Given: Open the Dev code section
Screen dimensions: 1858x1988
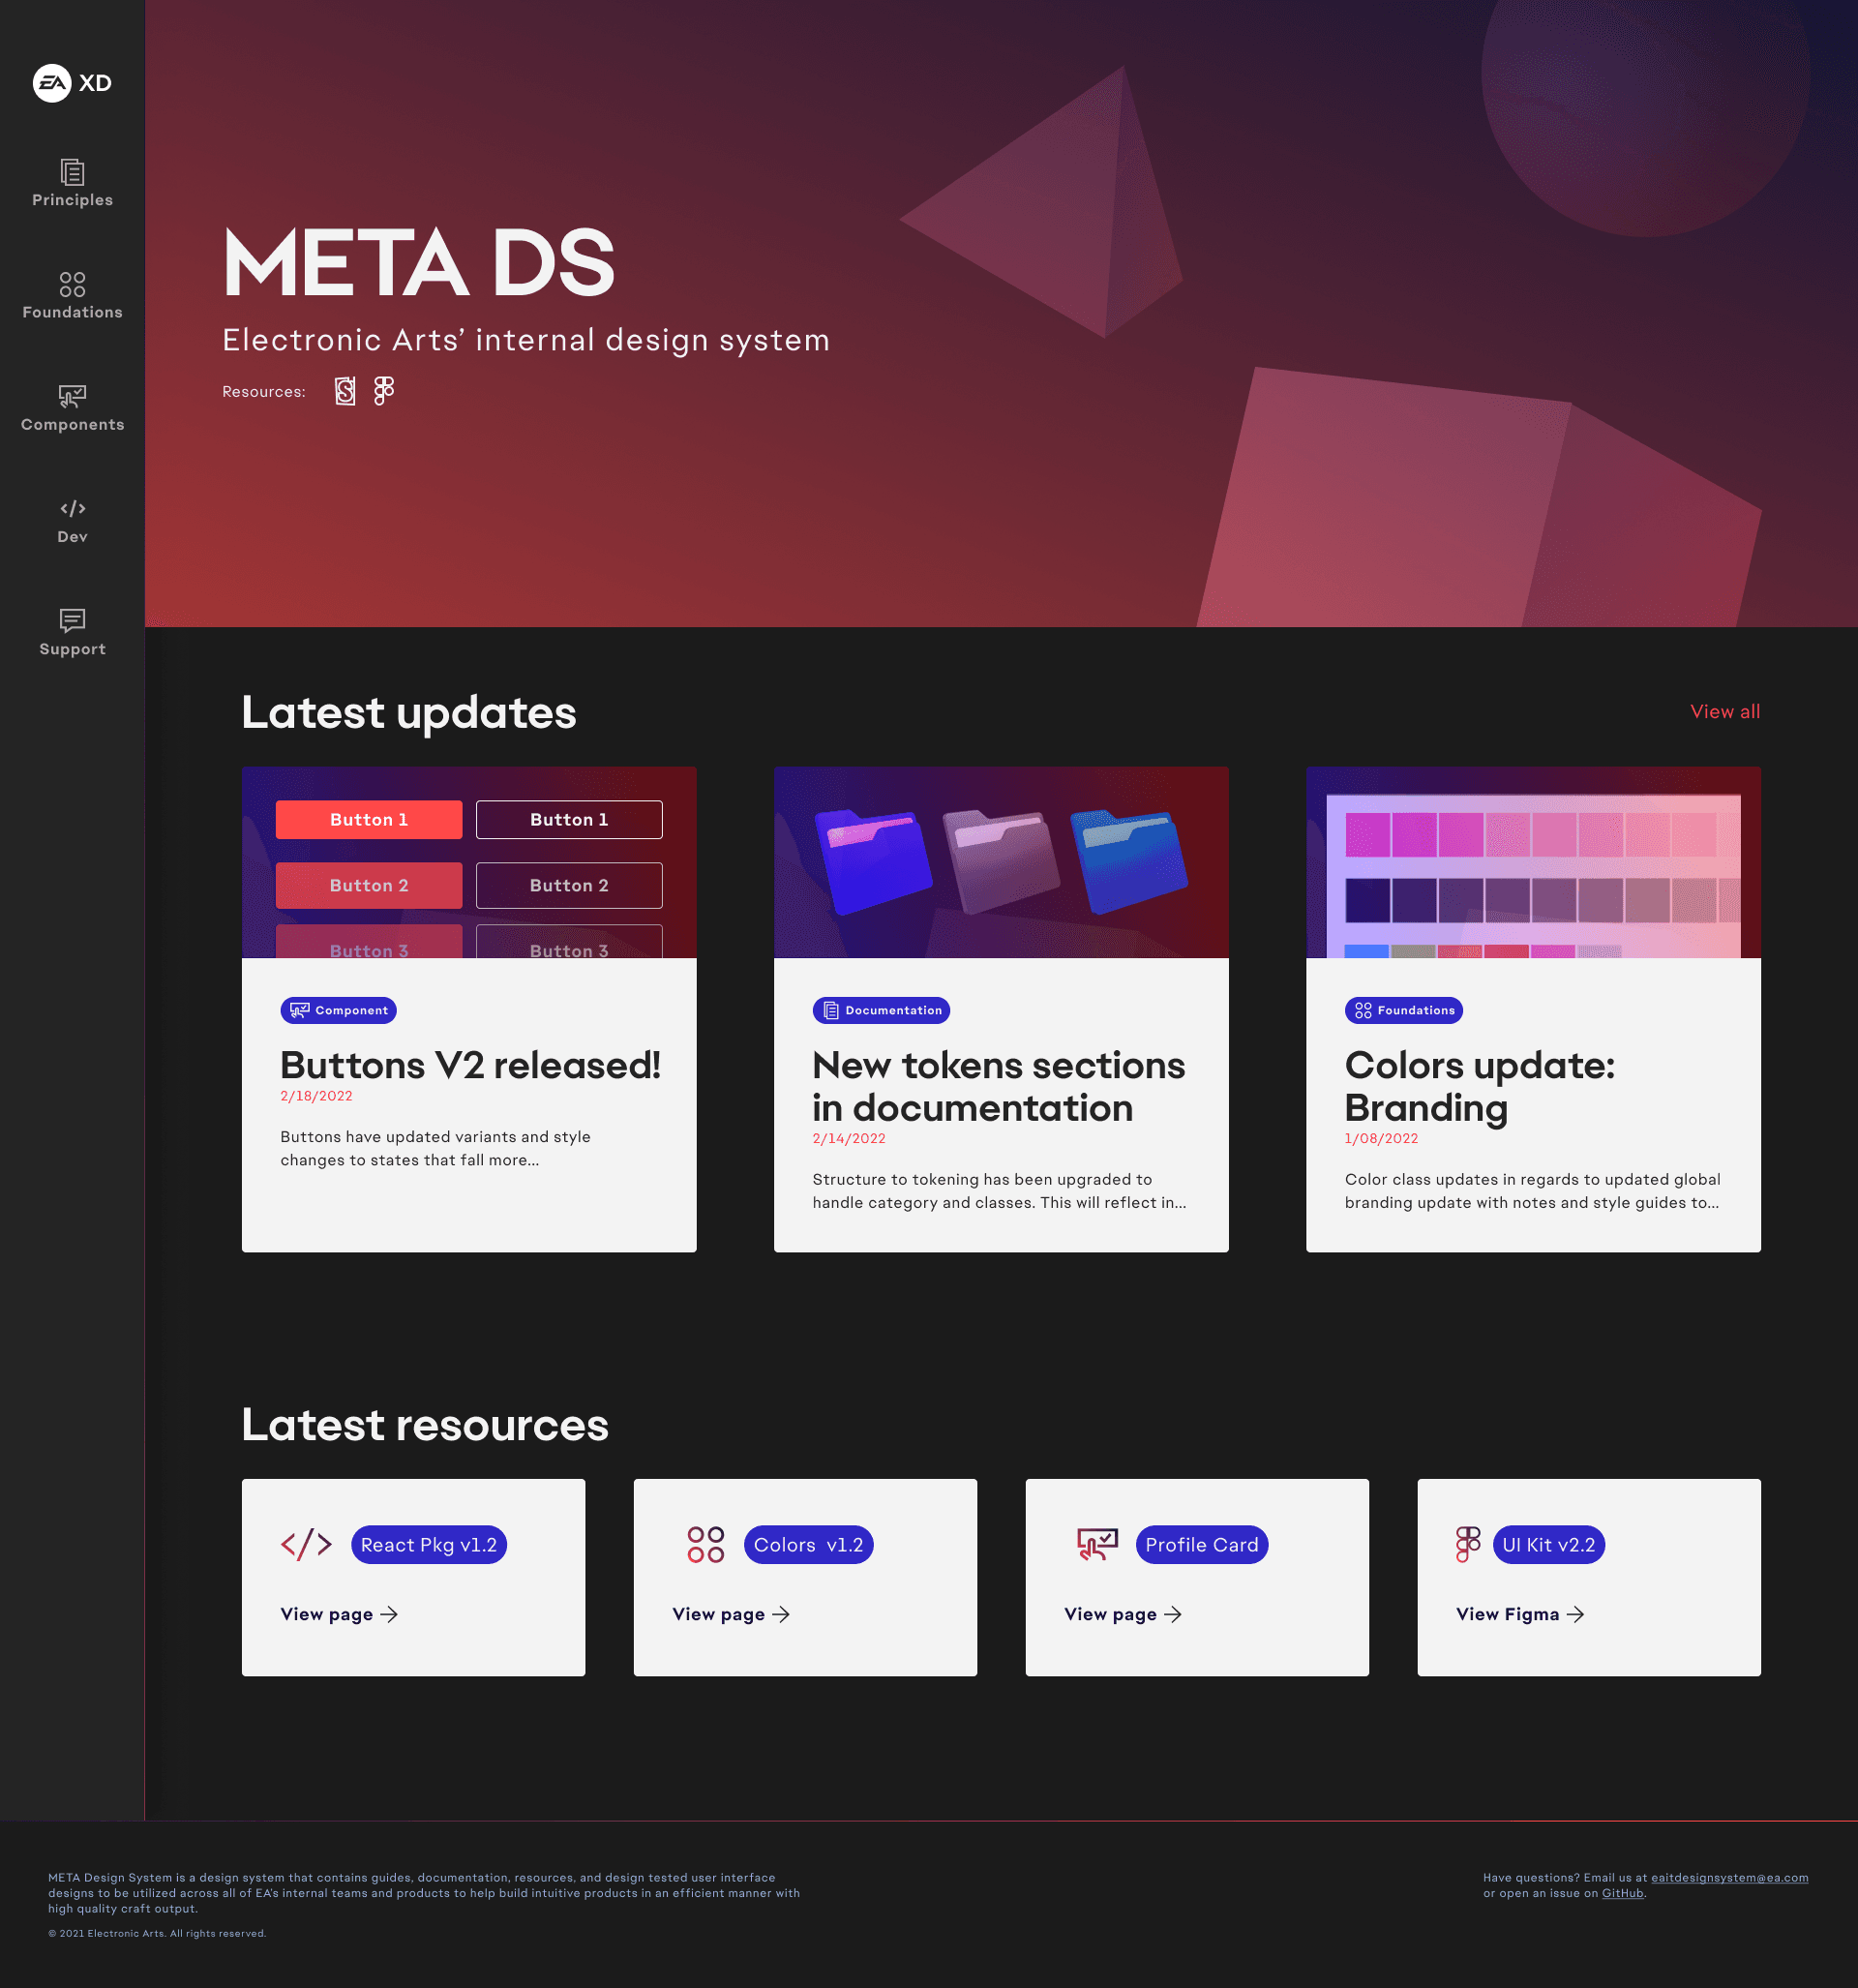Looking at the screenshot, I should (72, 521).
